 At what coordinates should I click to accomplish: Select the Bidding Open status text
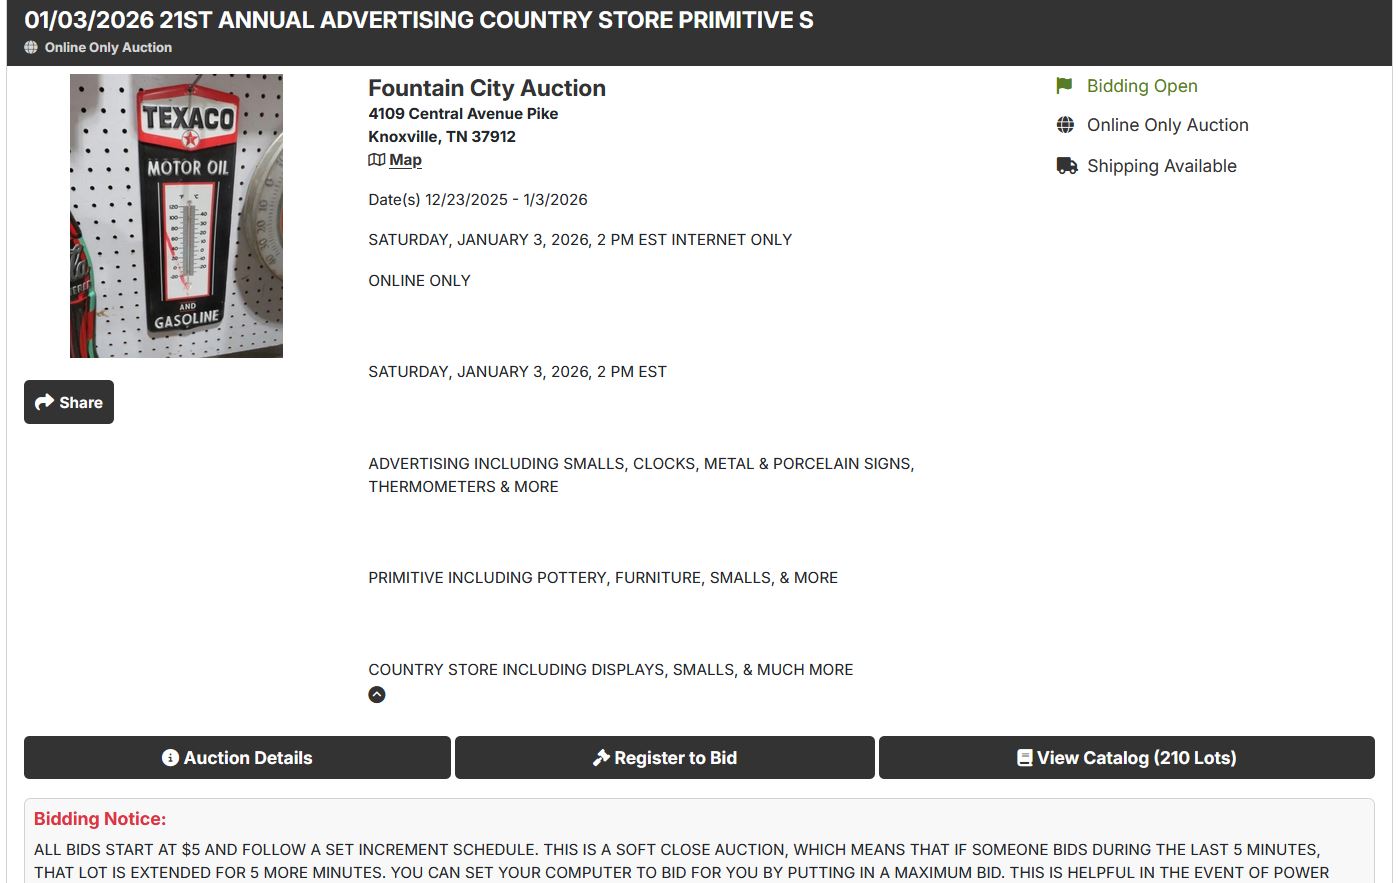pos(1142,86)
